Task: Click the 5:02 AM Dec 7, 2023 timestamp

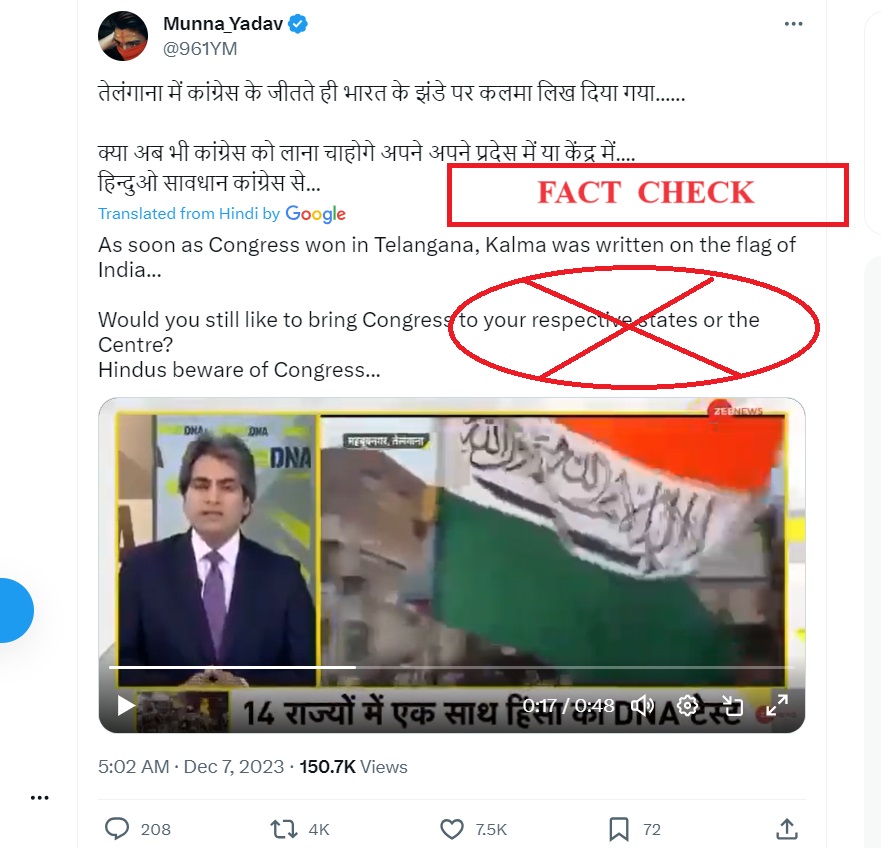Action: (191, 767)
